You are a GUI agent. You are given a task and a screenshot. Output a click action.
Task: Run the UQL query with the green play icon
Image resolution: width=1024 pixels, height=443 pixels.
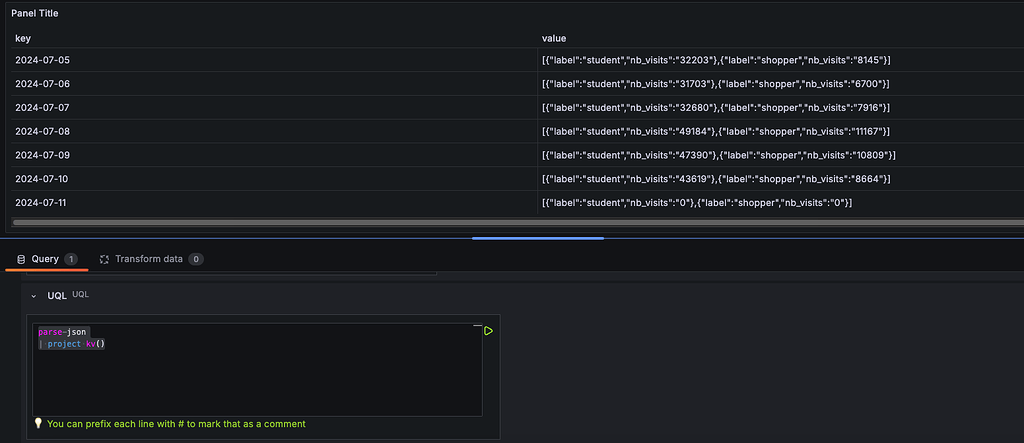coord(488,331)
